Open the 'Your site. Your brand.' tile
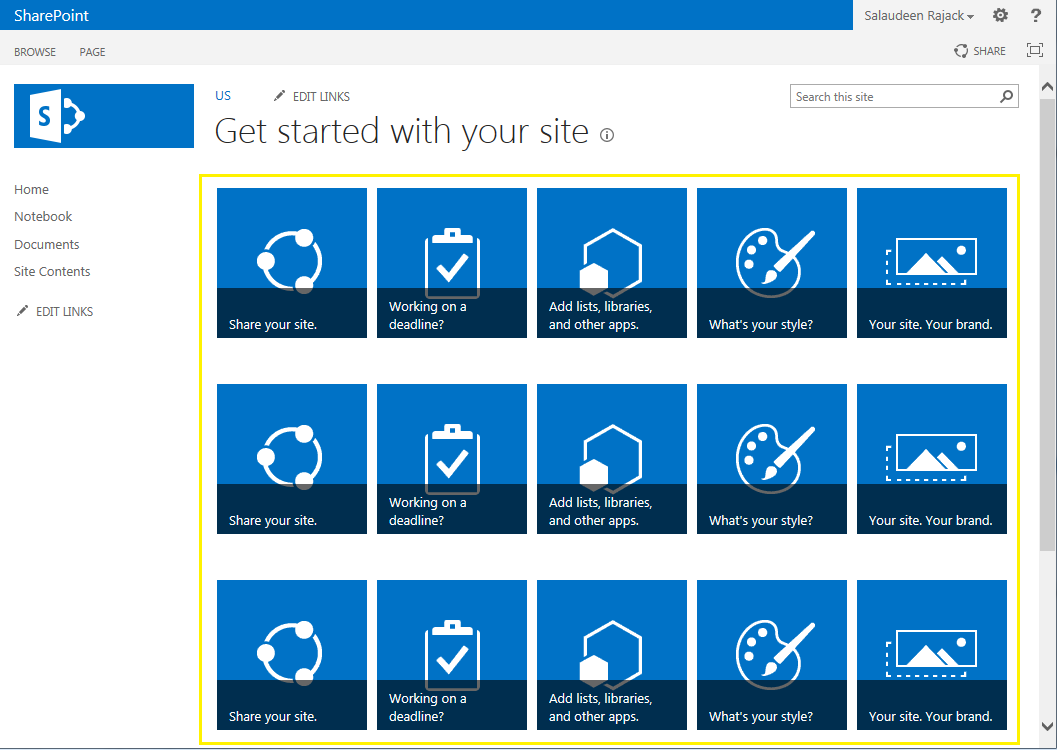Image resolution: width=1057 pixels, height=750 pixels. click(x=931, y=262)
